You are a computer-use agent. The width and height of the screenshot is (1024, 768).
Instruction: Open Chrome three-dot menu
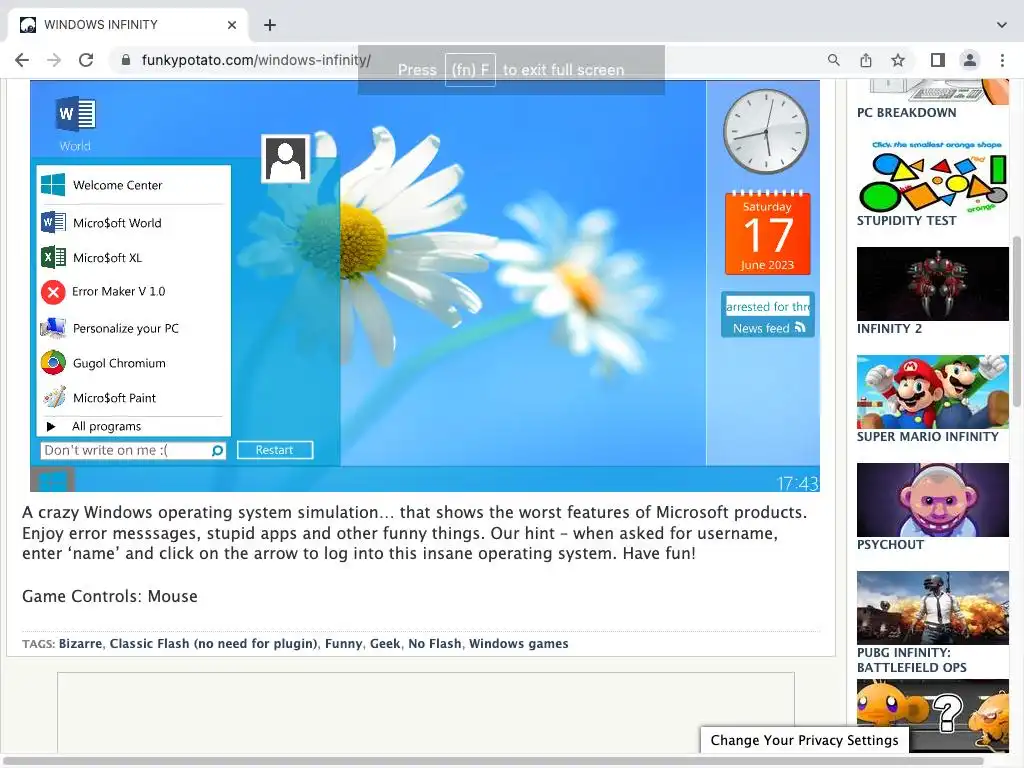click(1002, 60)
